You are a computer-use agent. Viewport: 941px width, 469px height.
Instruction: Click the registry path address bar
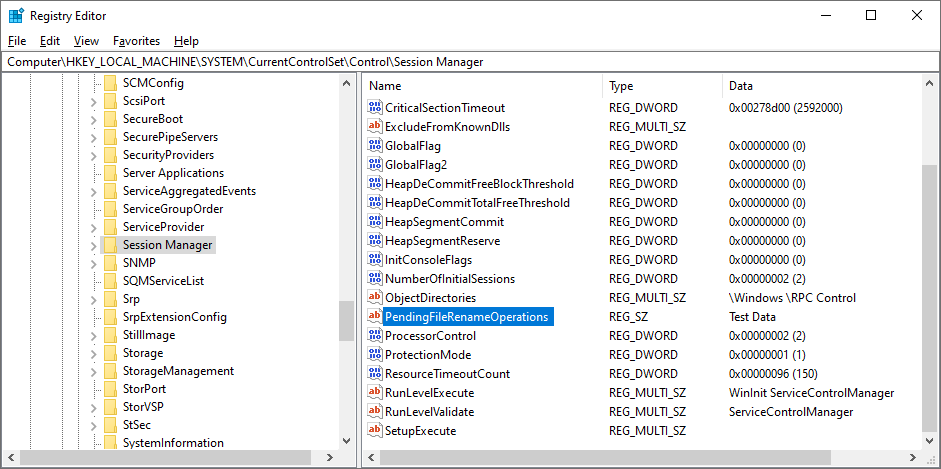(470, 62)
